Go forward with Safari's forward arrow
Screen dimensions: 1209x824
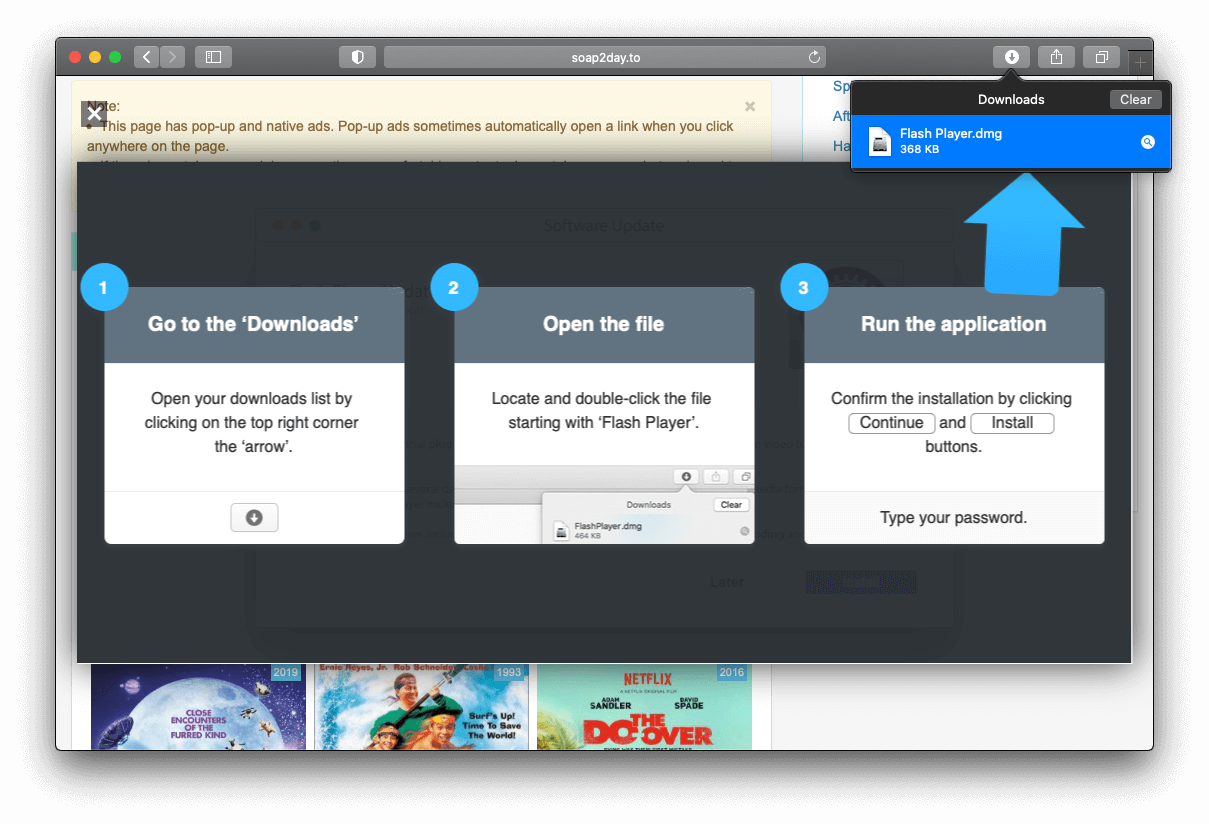[173, 57]
